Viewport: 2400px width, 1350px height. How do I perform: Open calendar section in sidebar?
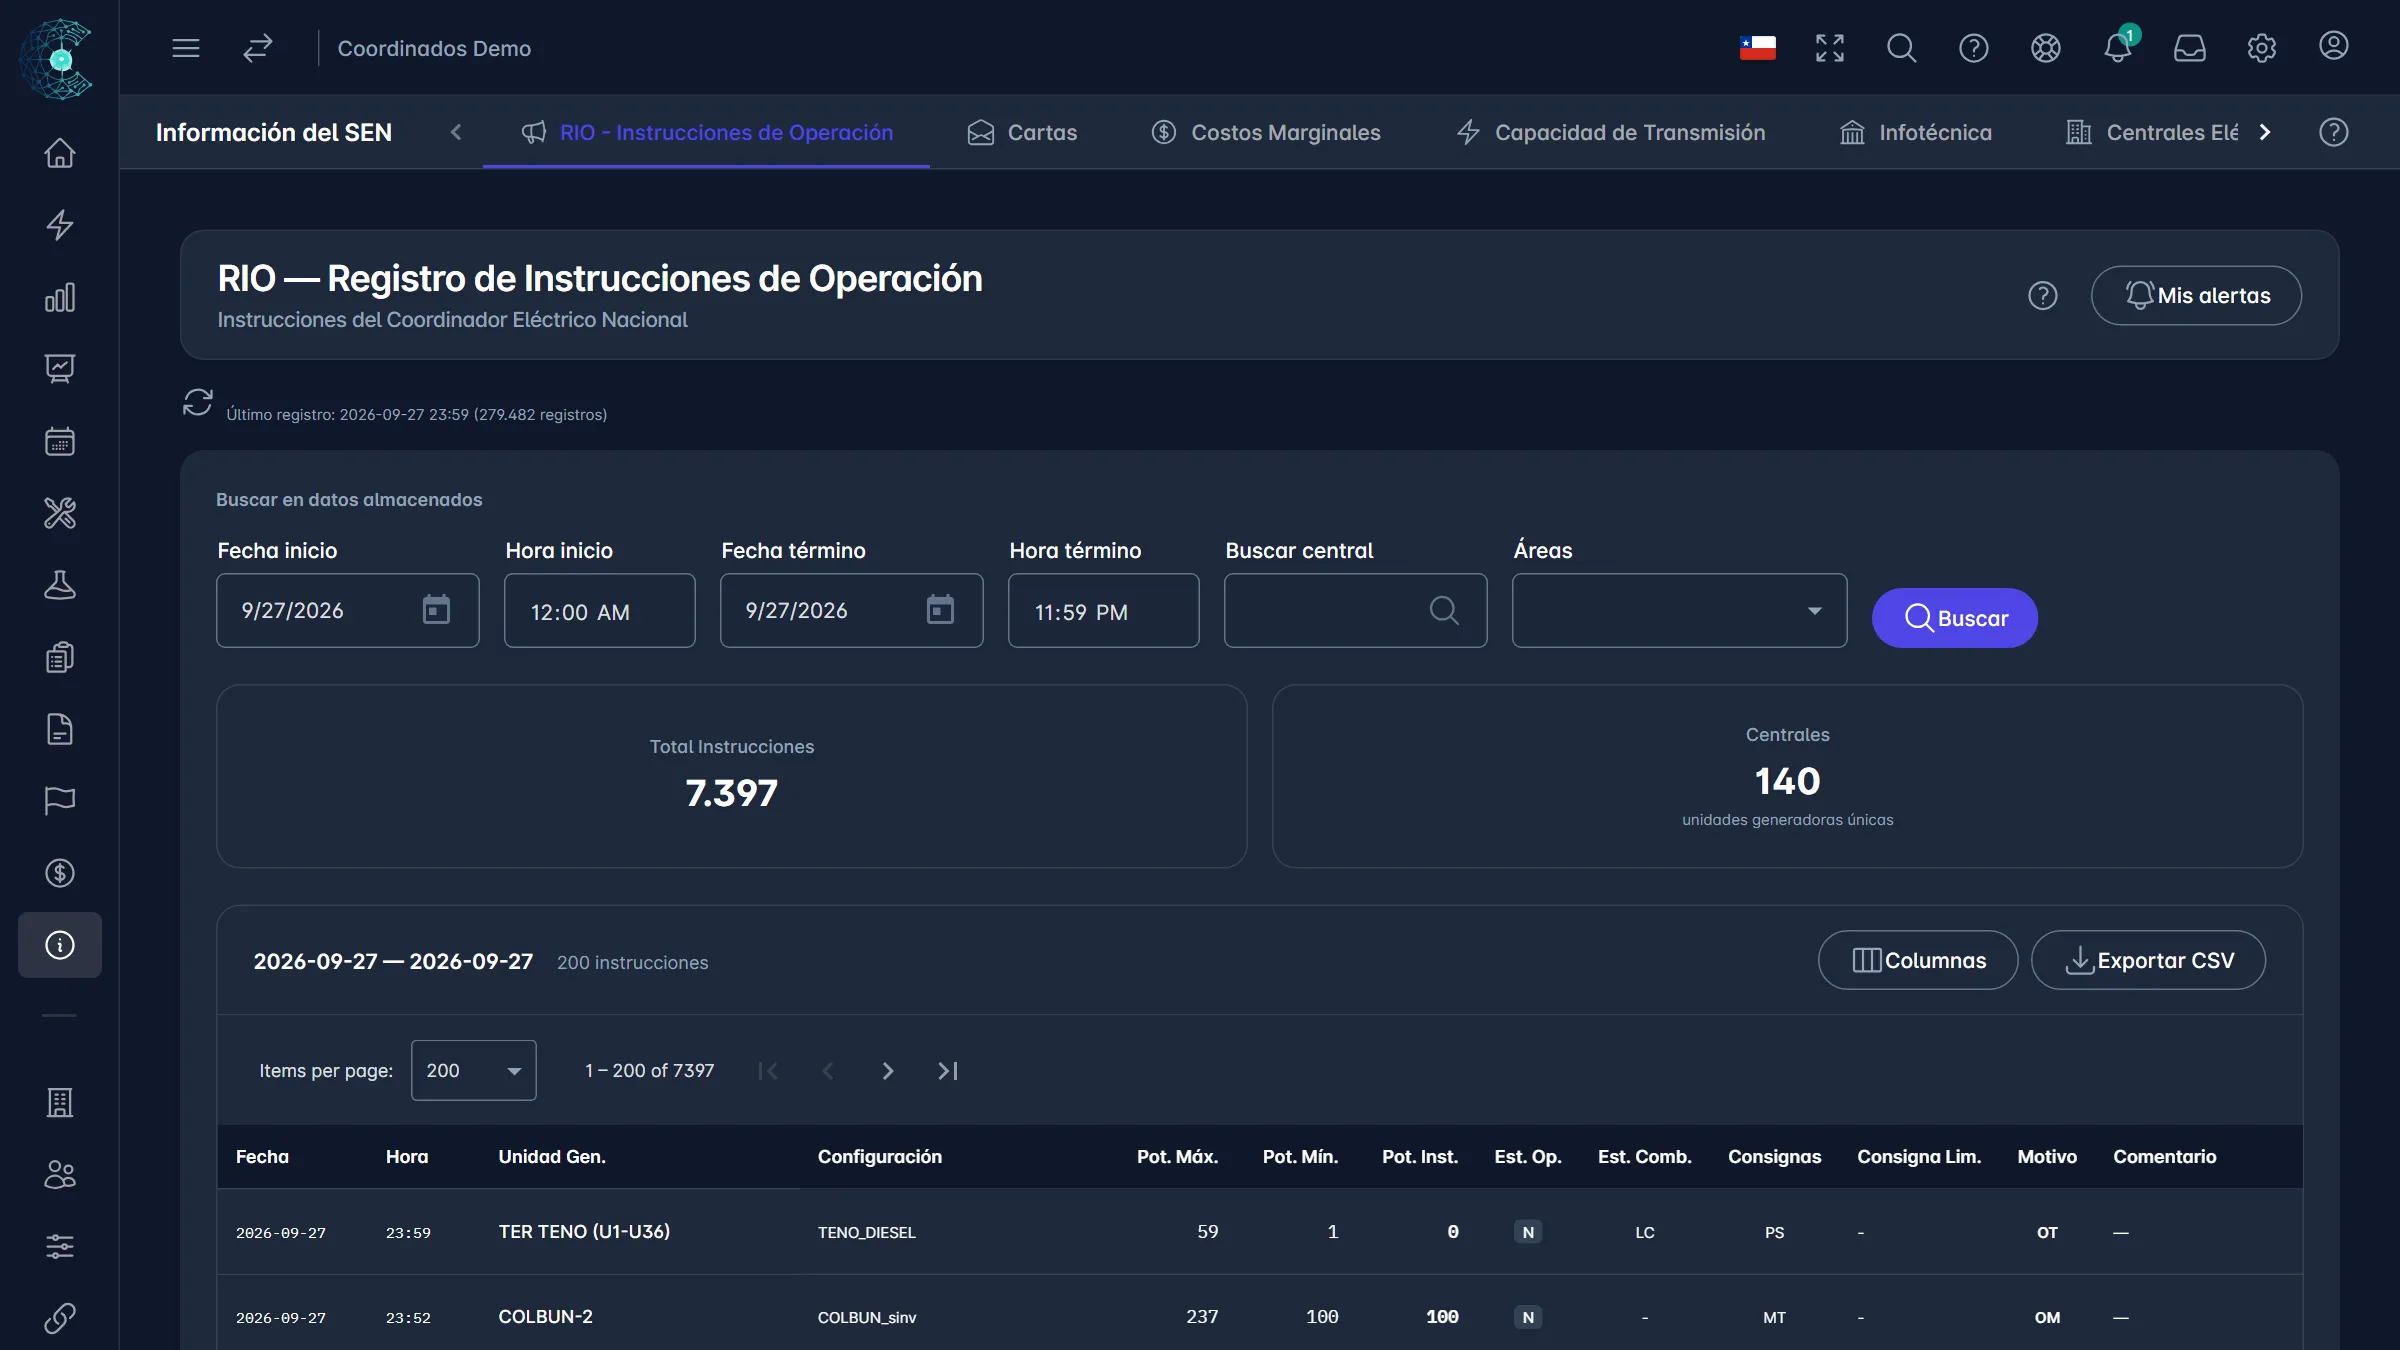coord(60,441)
